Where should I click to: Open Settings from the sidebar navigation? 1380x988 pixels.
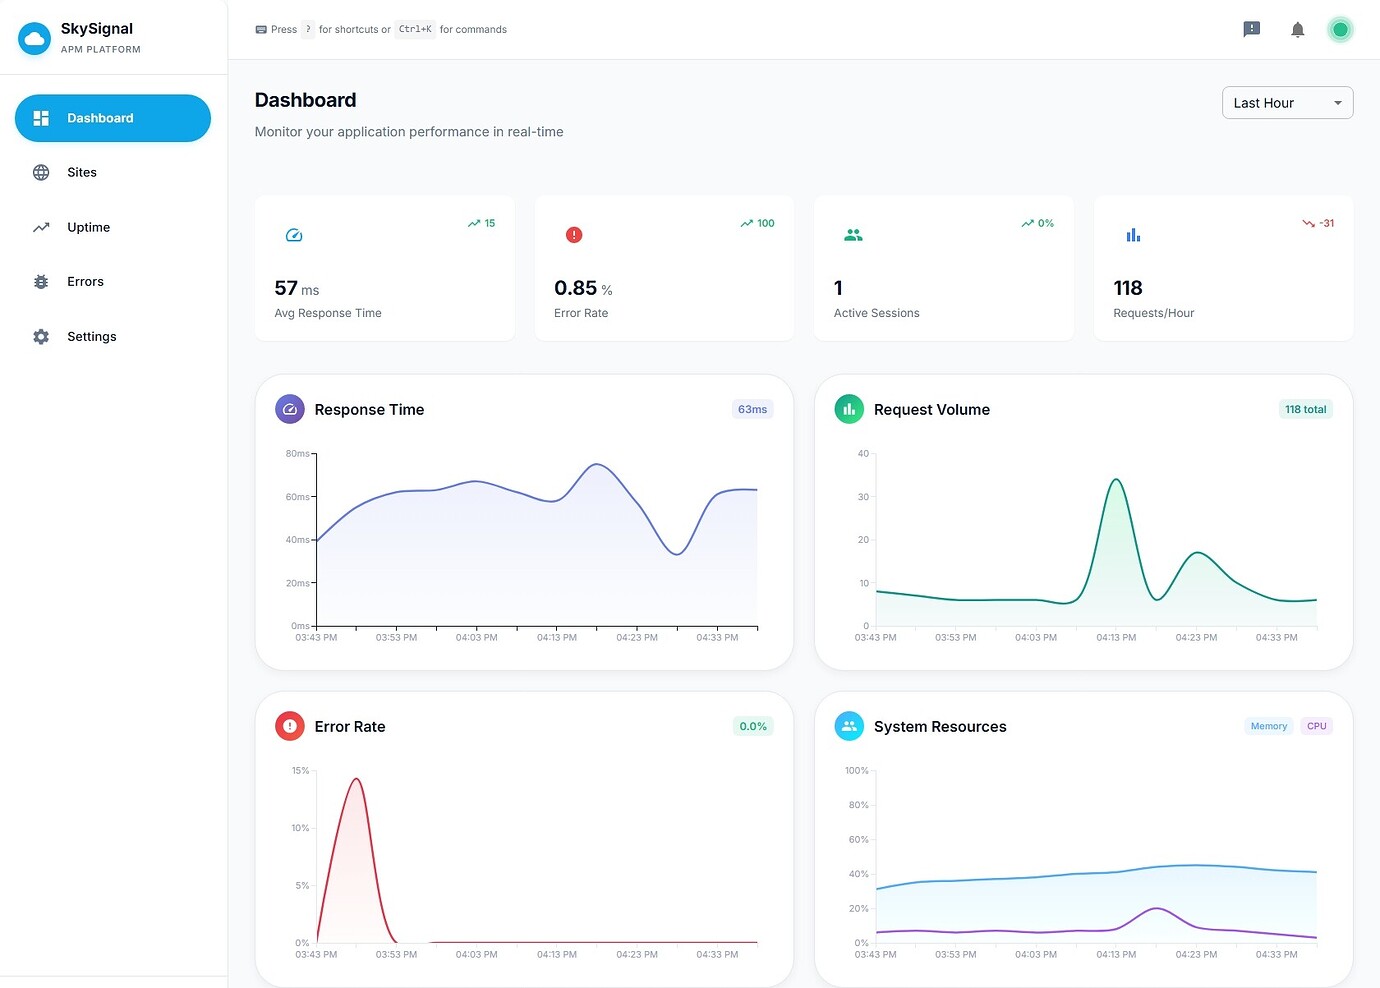point(91,336)
